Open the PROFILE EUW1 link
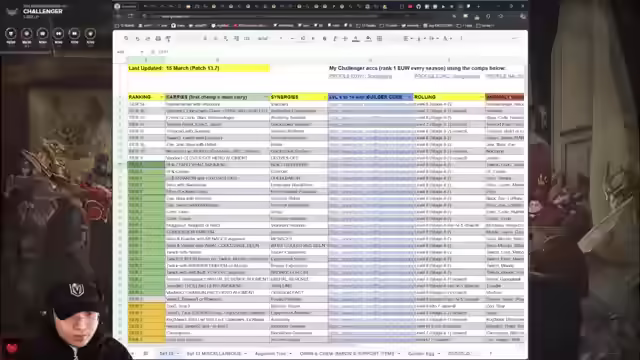 [x=360, y=76]
